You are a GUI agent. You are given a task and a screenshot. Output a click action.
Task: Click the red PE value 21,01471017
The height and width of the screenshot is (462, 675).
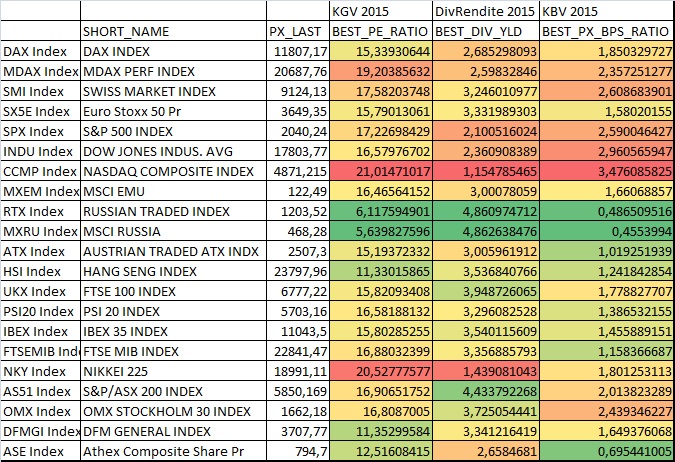[x=381, y=171]
